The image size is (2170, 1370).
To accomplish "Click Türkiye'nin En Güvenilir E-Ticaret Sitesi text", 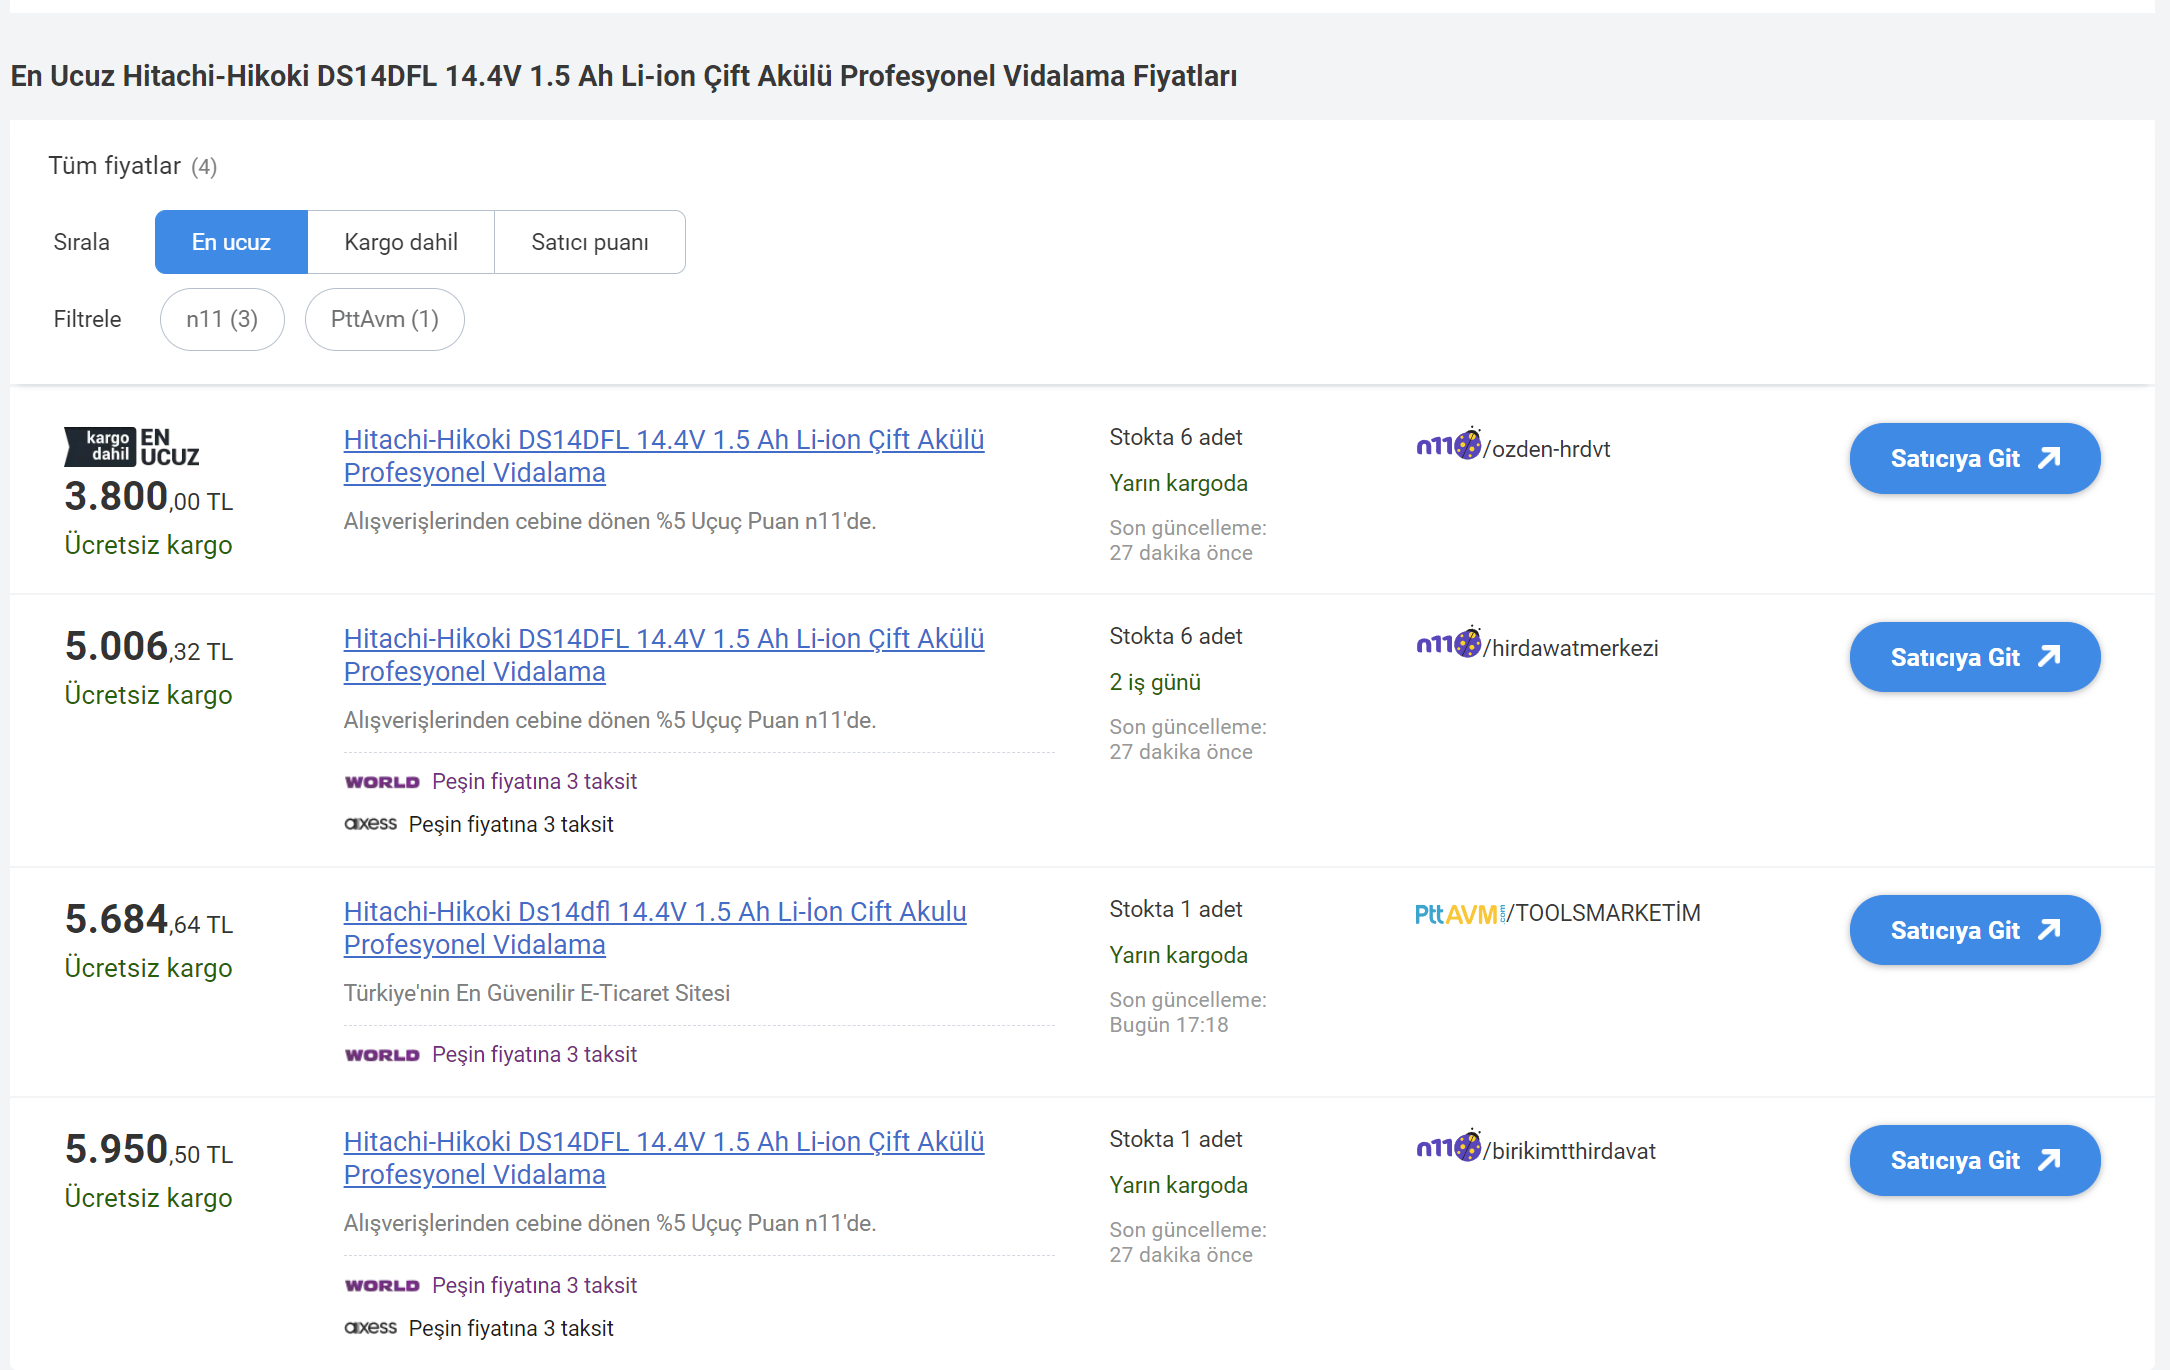I will [x=537, y=993].
